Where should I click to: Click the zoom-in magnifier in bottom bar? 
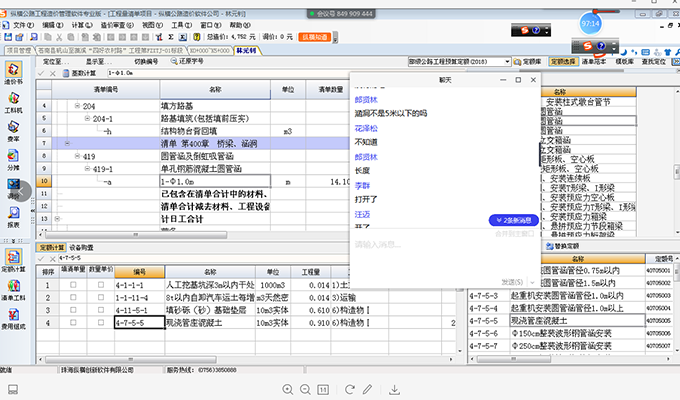click(x=289, y=388)
